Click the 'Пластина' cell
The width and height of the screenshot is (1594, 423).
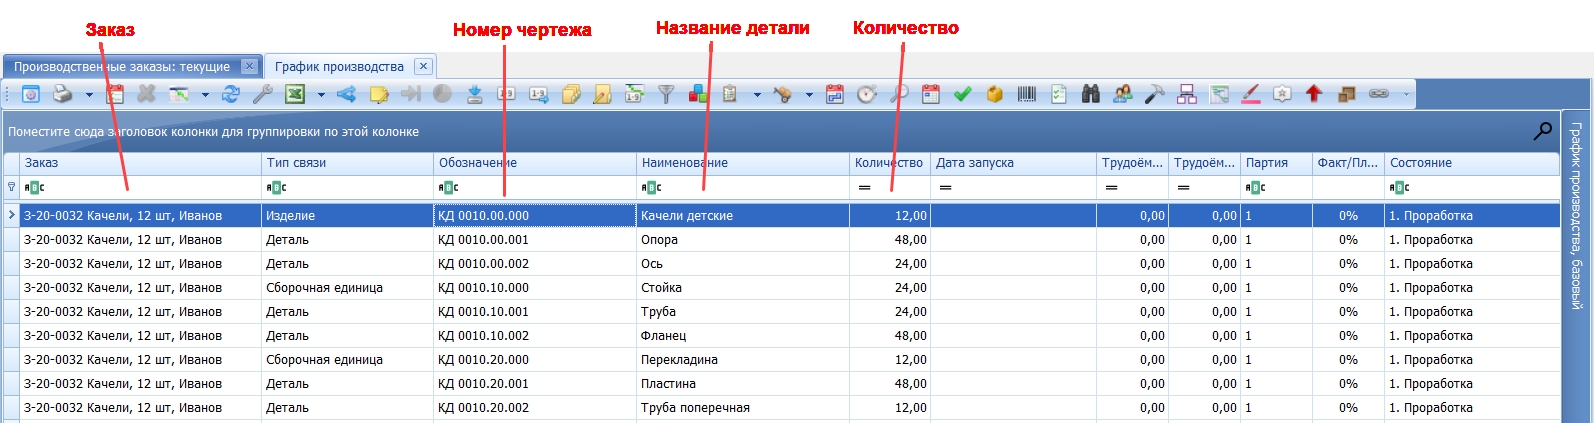(743, 384)
